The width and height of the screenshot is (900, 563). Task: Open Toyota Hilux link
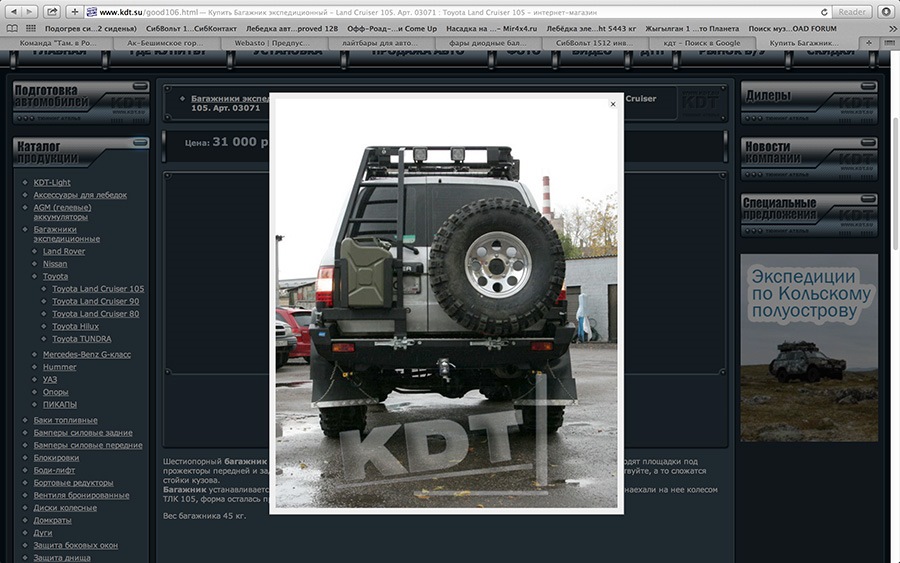(75, 327)
